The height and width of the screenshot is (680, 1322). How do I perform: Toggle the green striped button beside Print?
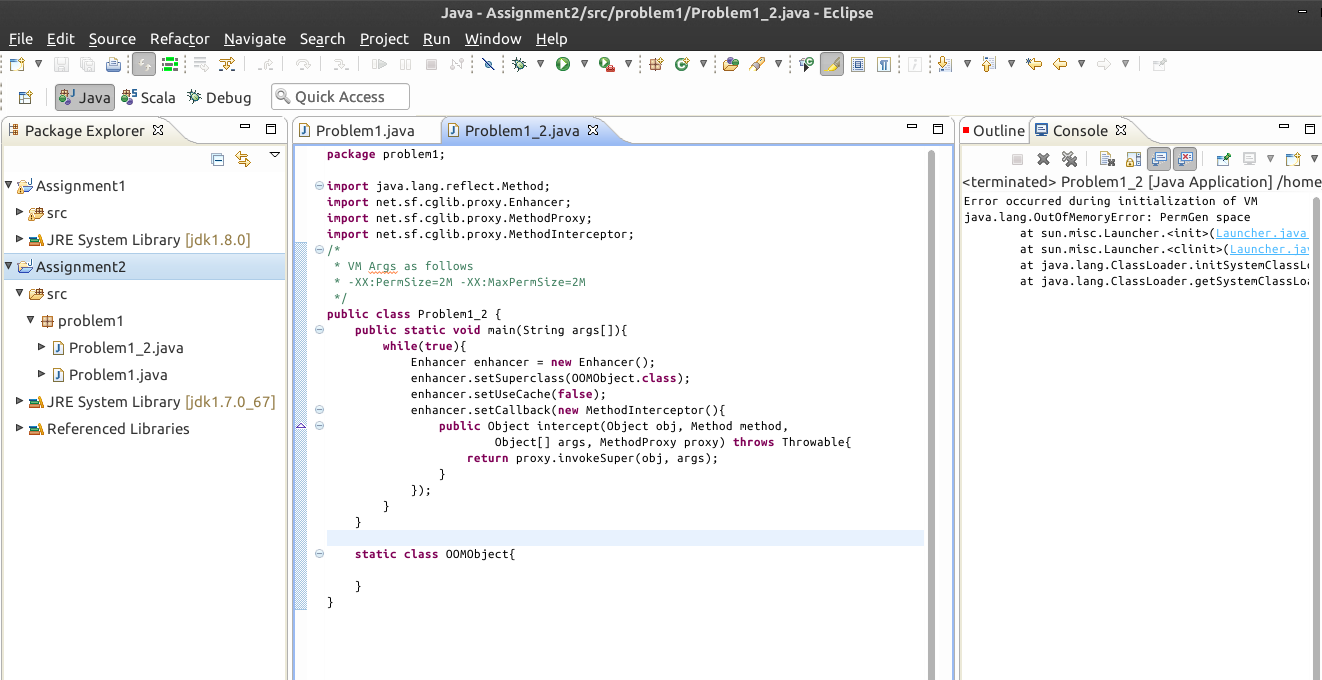pyautogui.click(x=170, y=64)
